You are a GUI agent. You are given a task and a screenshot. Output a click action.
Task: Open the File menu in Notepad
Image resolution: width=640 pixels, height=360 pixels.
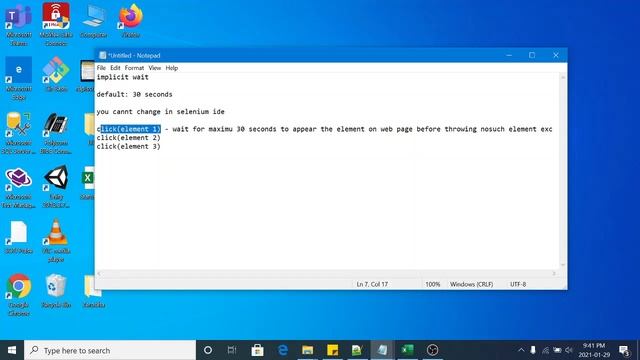[101, 68]
